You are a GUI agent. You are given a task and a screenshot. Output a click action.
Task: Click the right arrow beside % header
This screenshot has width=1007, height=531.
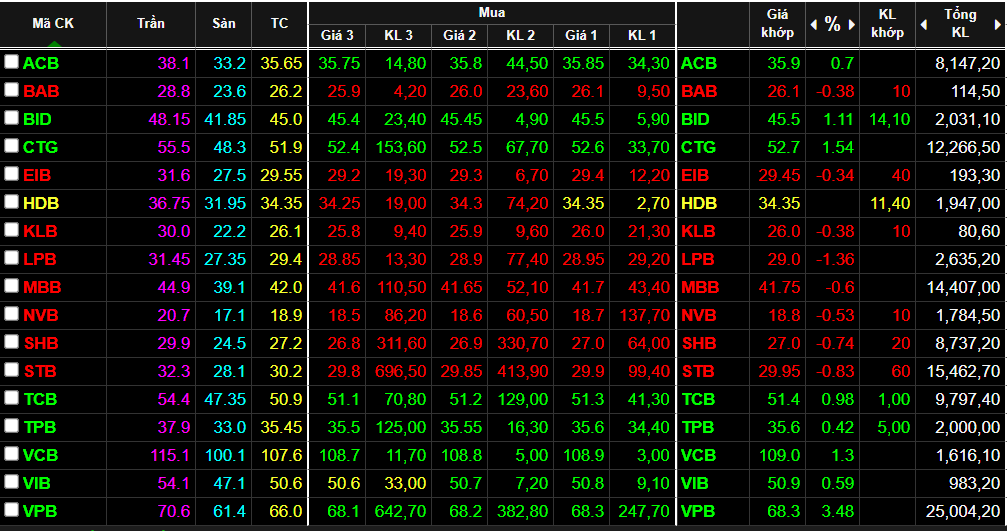(853, 24)
